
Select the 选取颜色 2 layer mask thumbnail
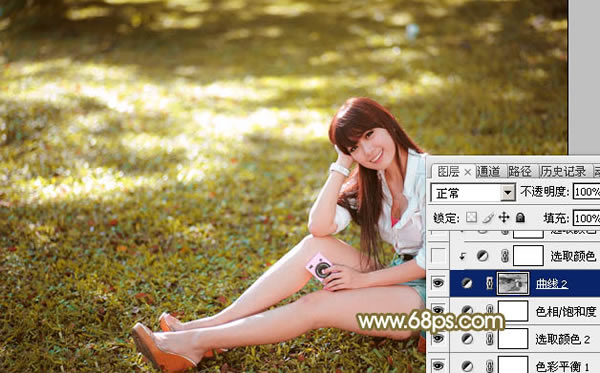tap(513, 339)
